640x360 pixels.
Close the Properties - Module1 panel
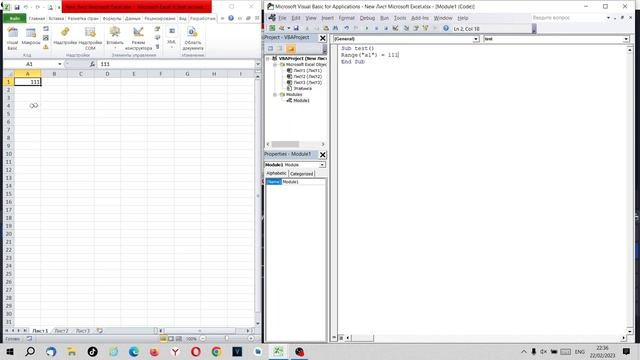(322, 155)
